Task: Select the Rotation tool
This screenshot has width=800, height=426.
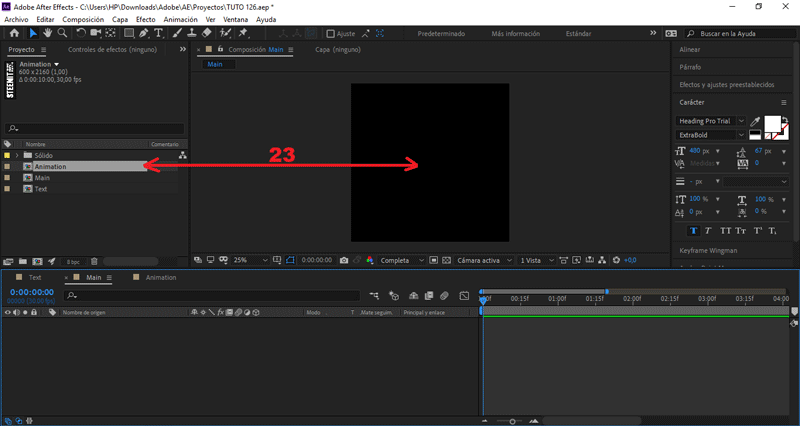Action: pyautogui.click(x=81, y=33)
